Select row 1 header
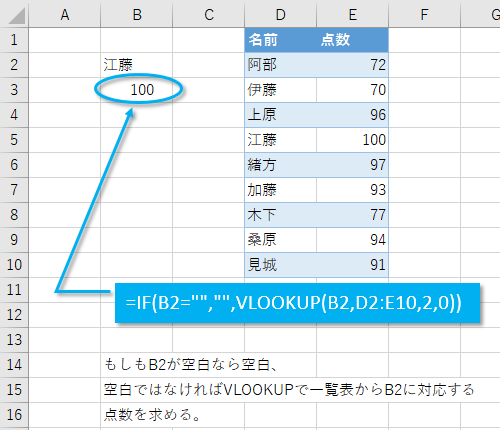The image size is (500, 430). coord(14,40)
